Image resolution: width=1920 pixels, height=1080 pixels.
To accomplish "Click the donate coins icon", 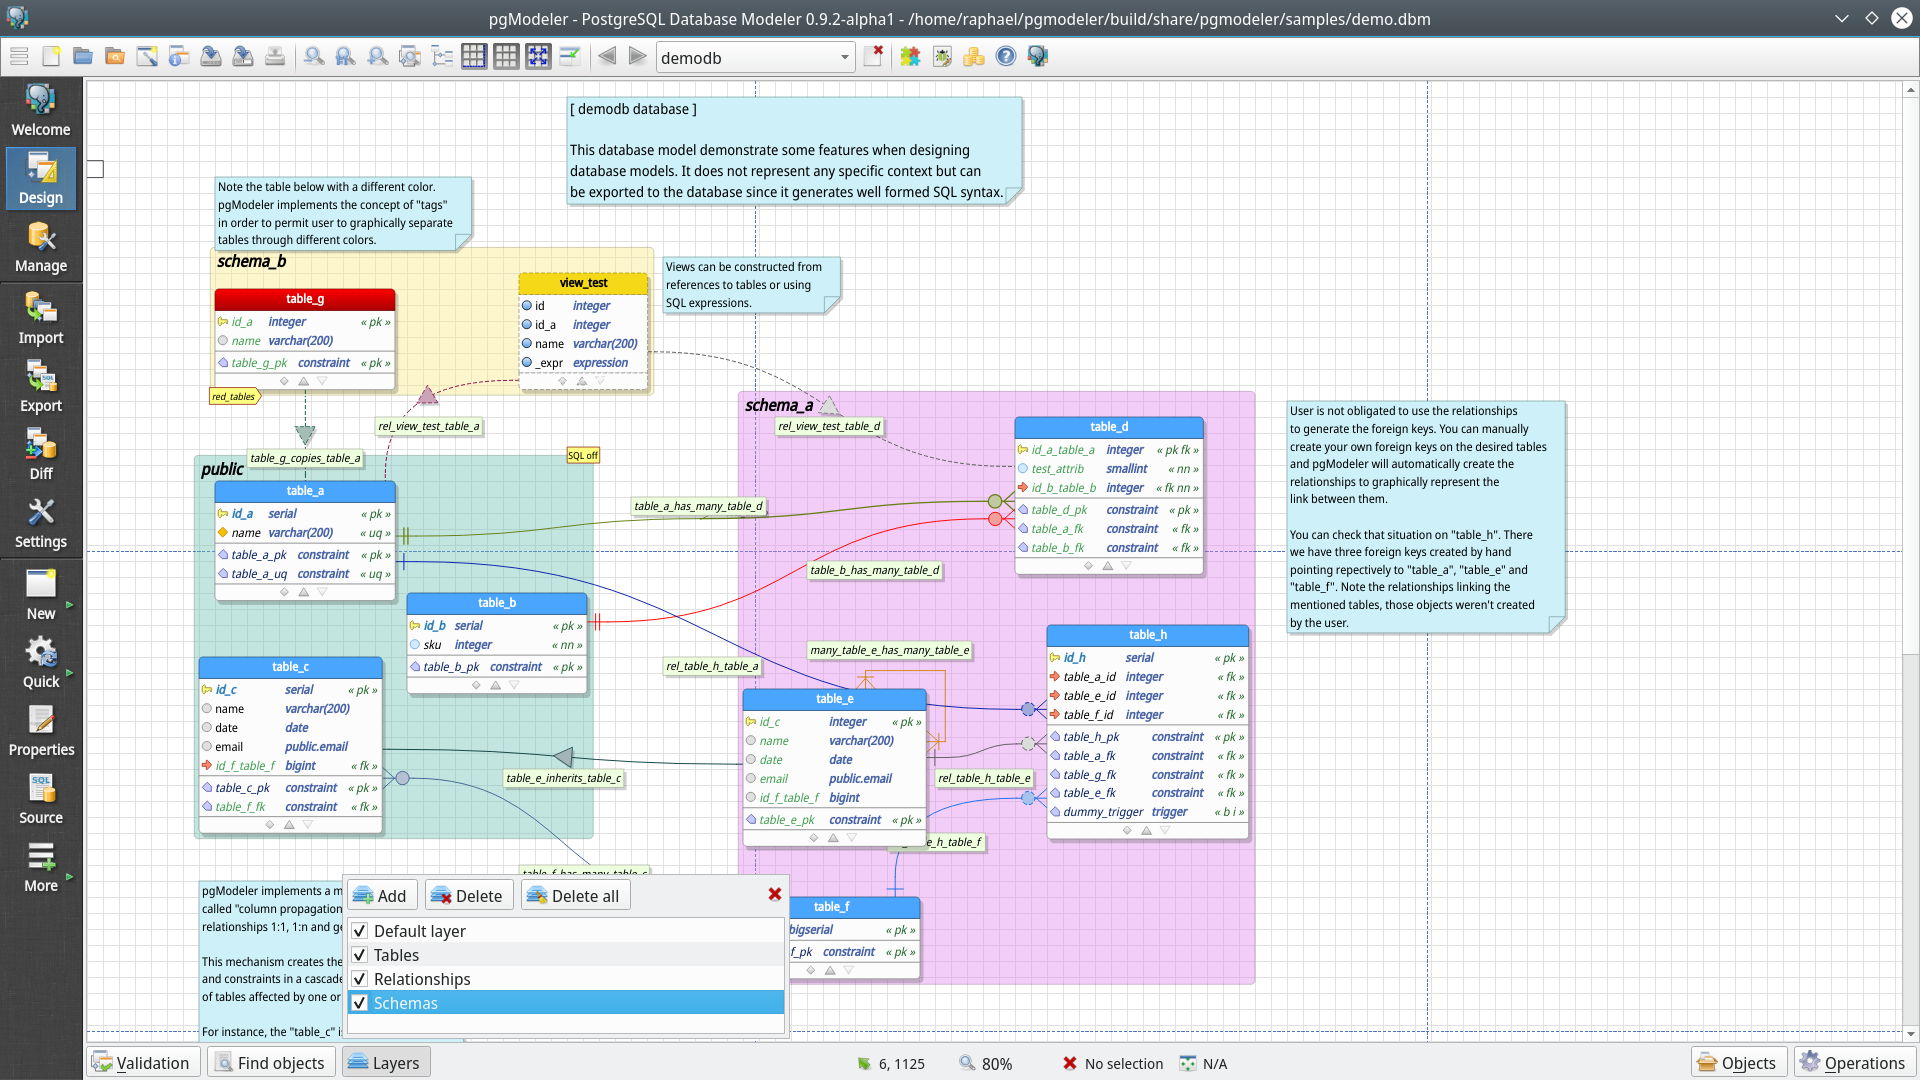I will point(974,57).
